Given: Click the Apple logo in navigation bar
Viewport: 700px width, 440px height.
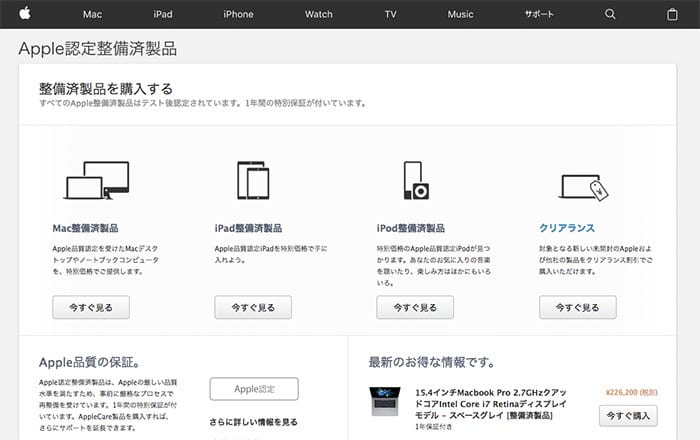Looking at the screenshot, I should pos(25,13).
